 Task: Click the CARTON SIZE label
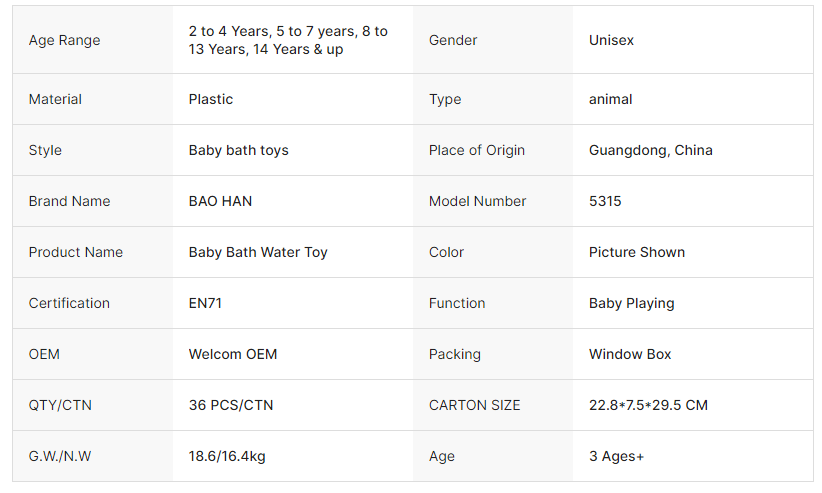click(475, 405)
